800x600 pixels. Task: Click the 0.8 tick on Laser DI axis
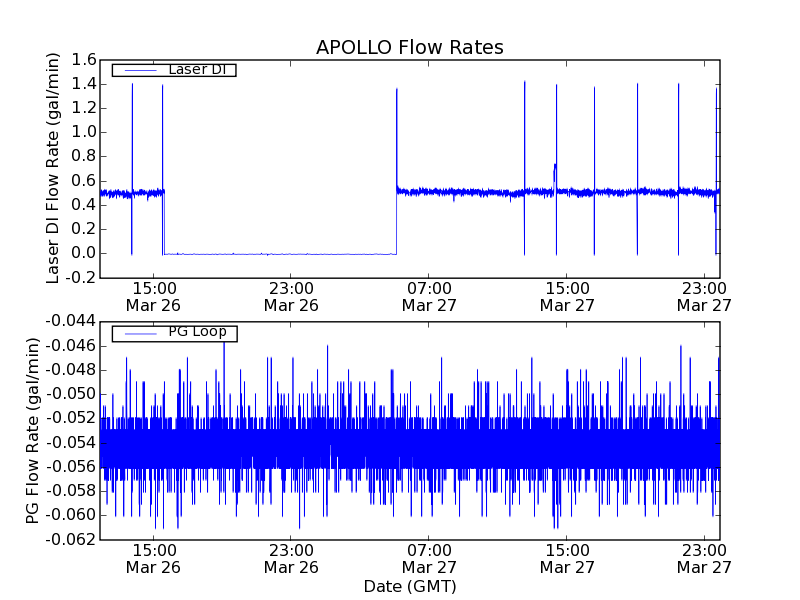click(84, 156)
